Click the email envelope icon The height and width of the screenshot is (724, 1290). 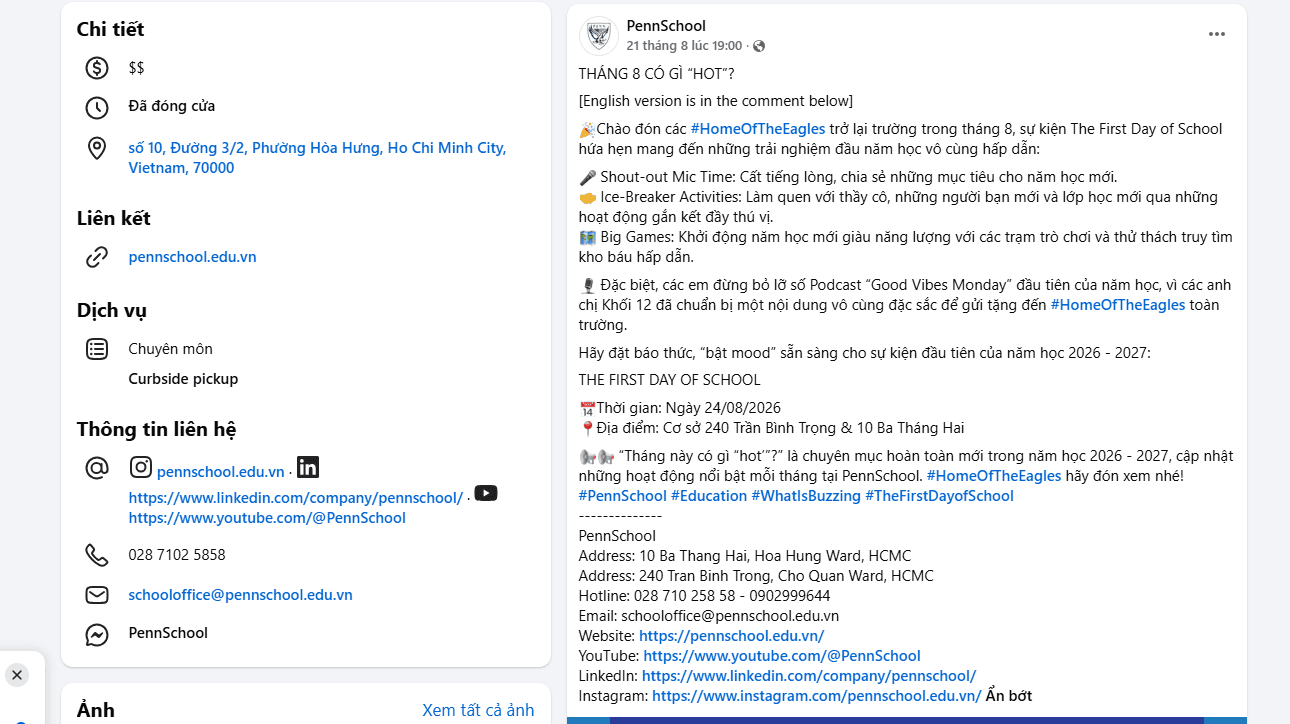[x=97, y=595]
